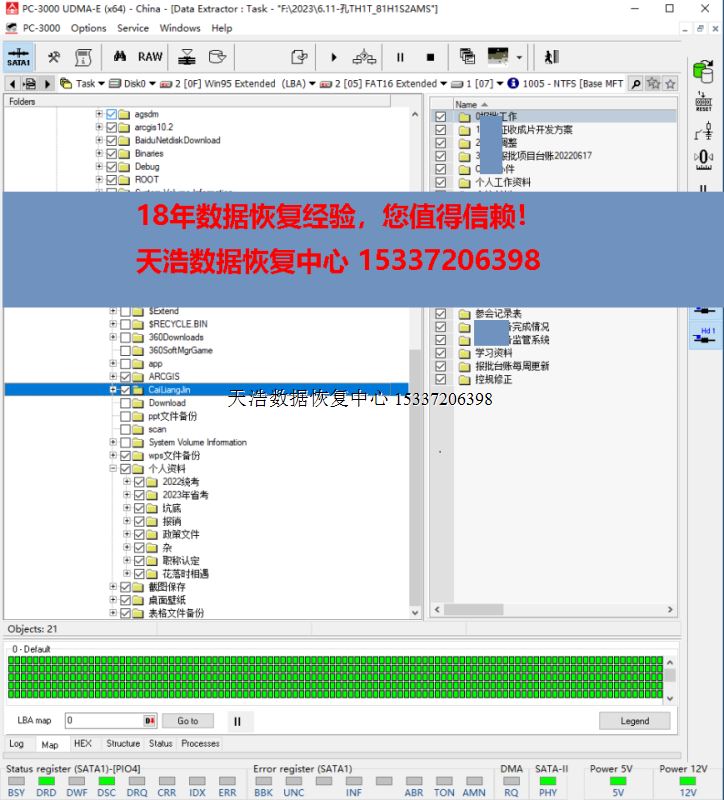724x800 pixels.
Task: Switch to the HEX tab
Action: point(82,744)
